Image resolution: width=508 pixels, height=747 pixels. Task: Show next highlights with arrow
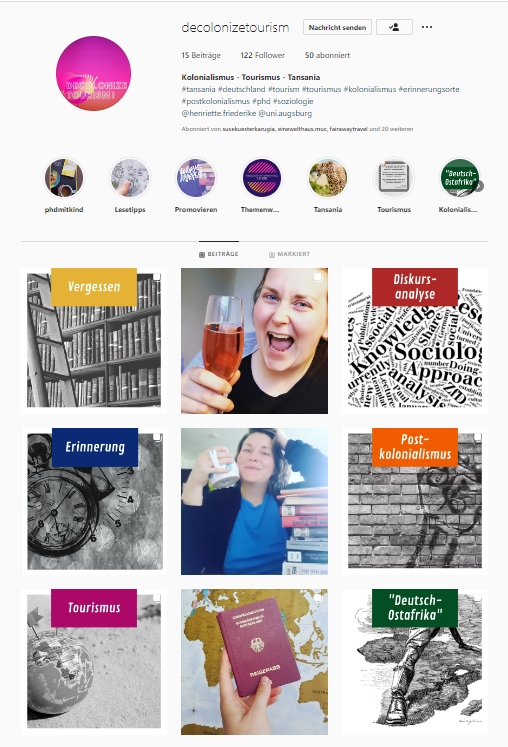pyautogui.click(x=479, y=186)
